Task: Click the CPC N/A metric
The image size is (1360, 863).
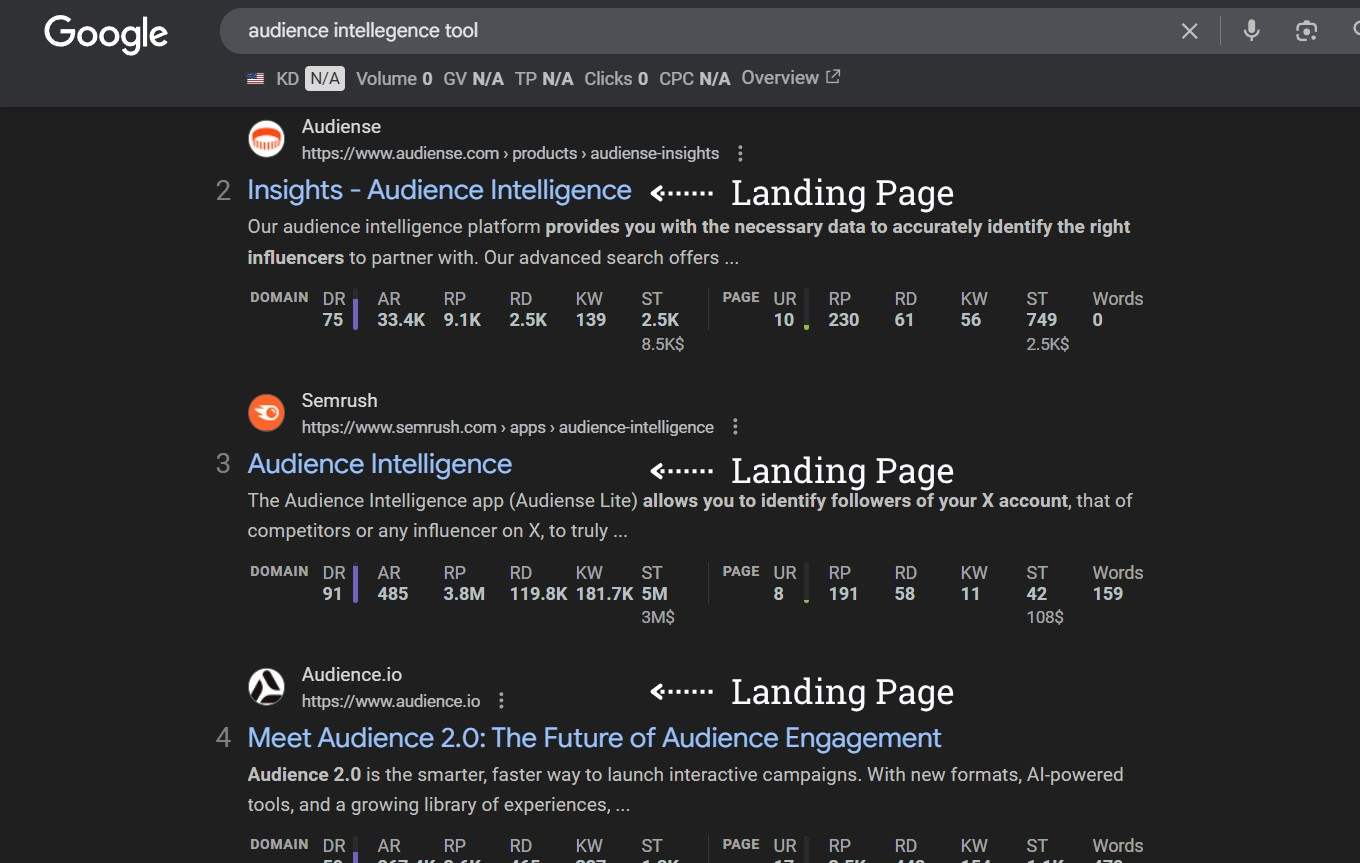Action: coord(695,79)
